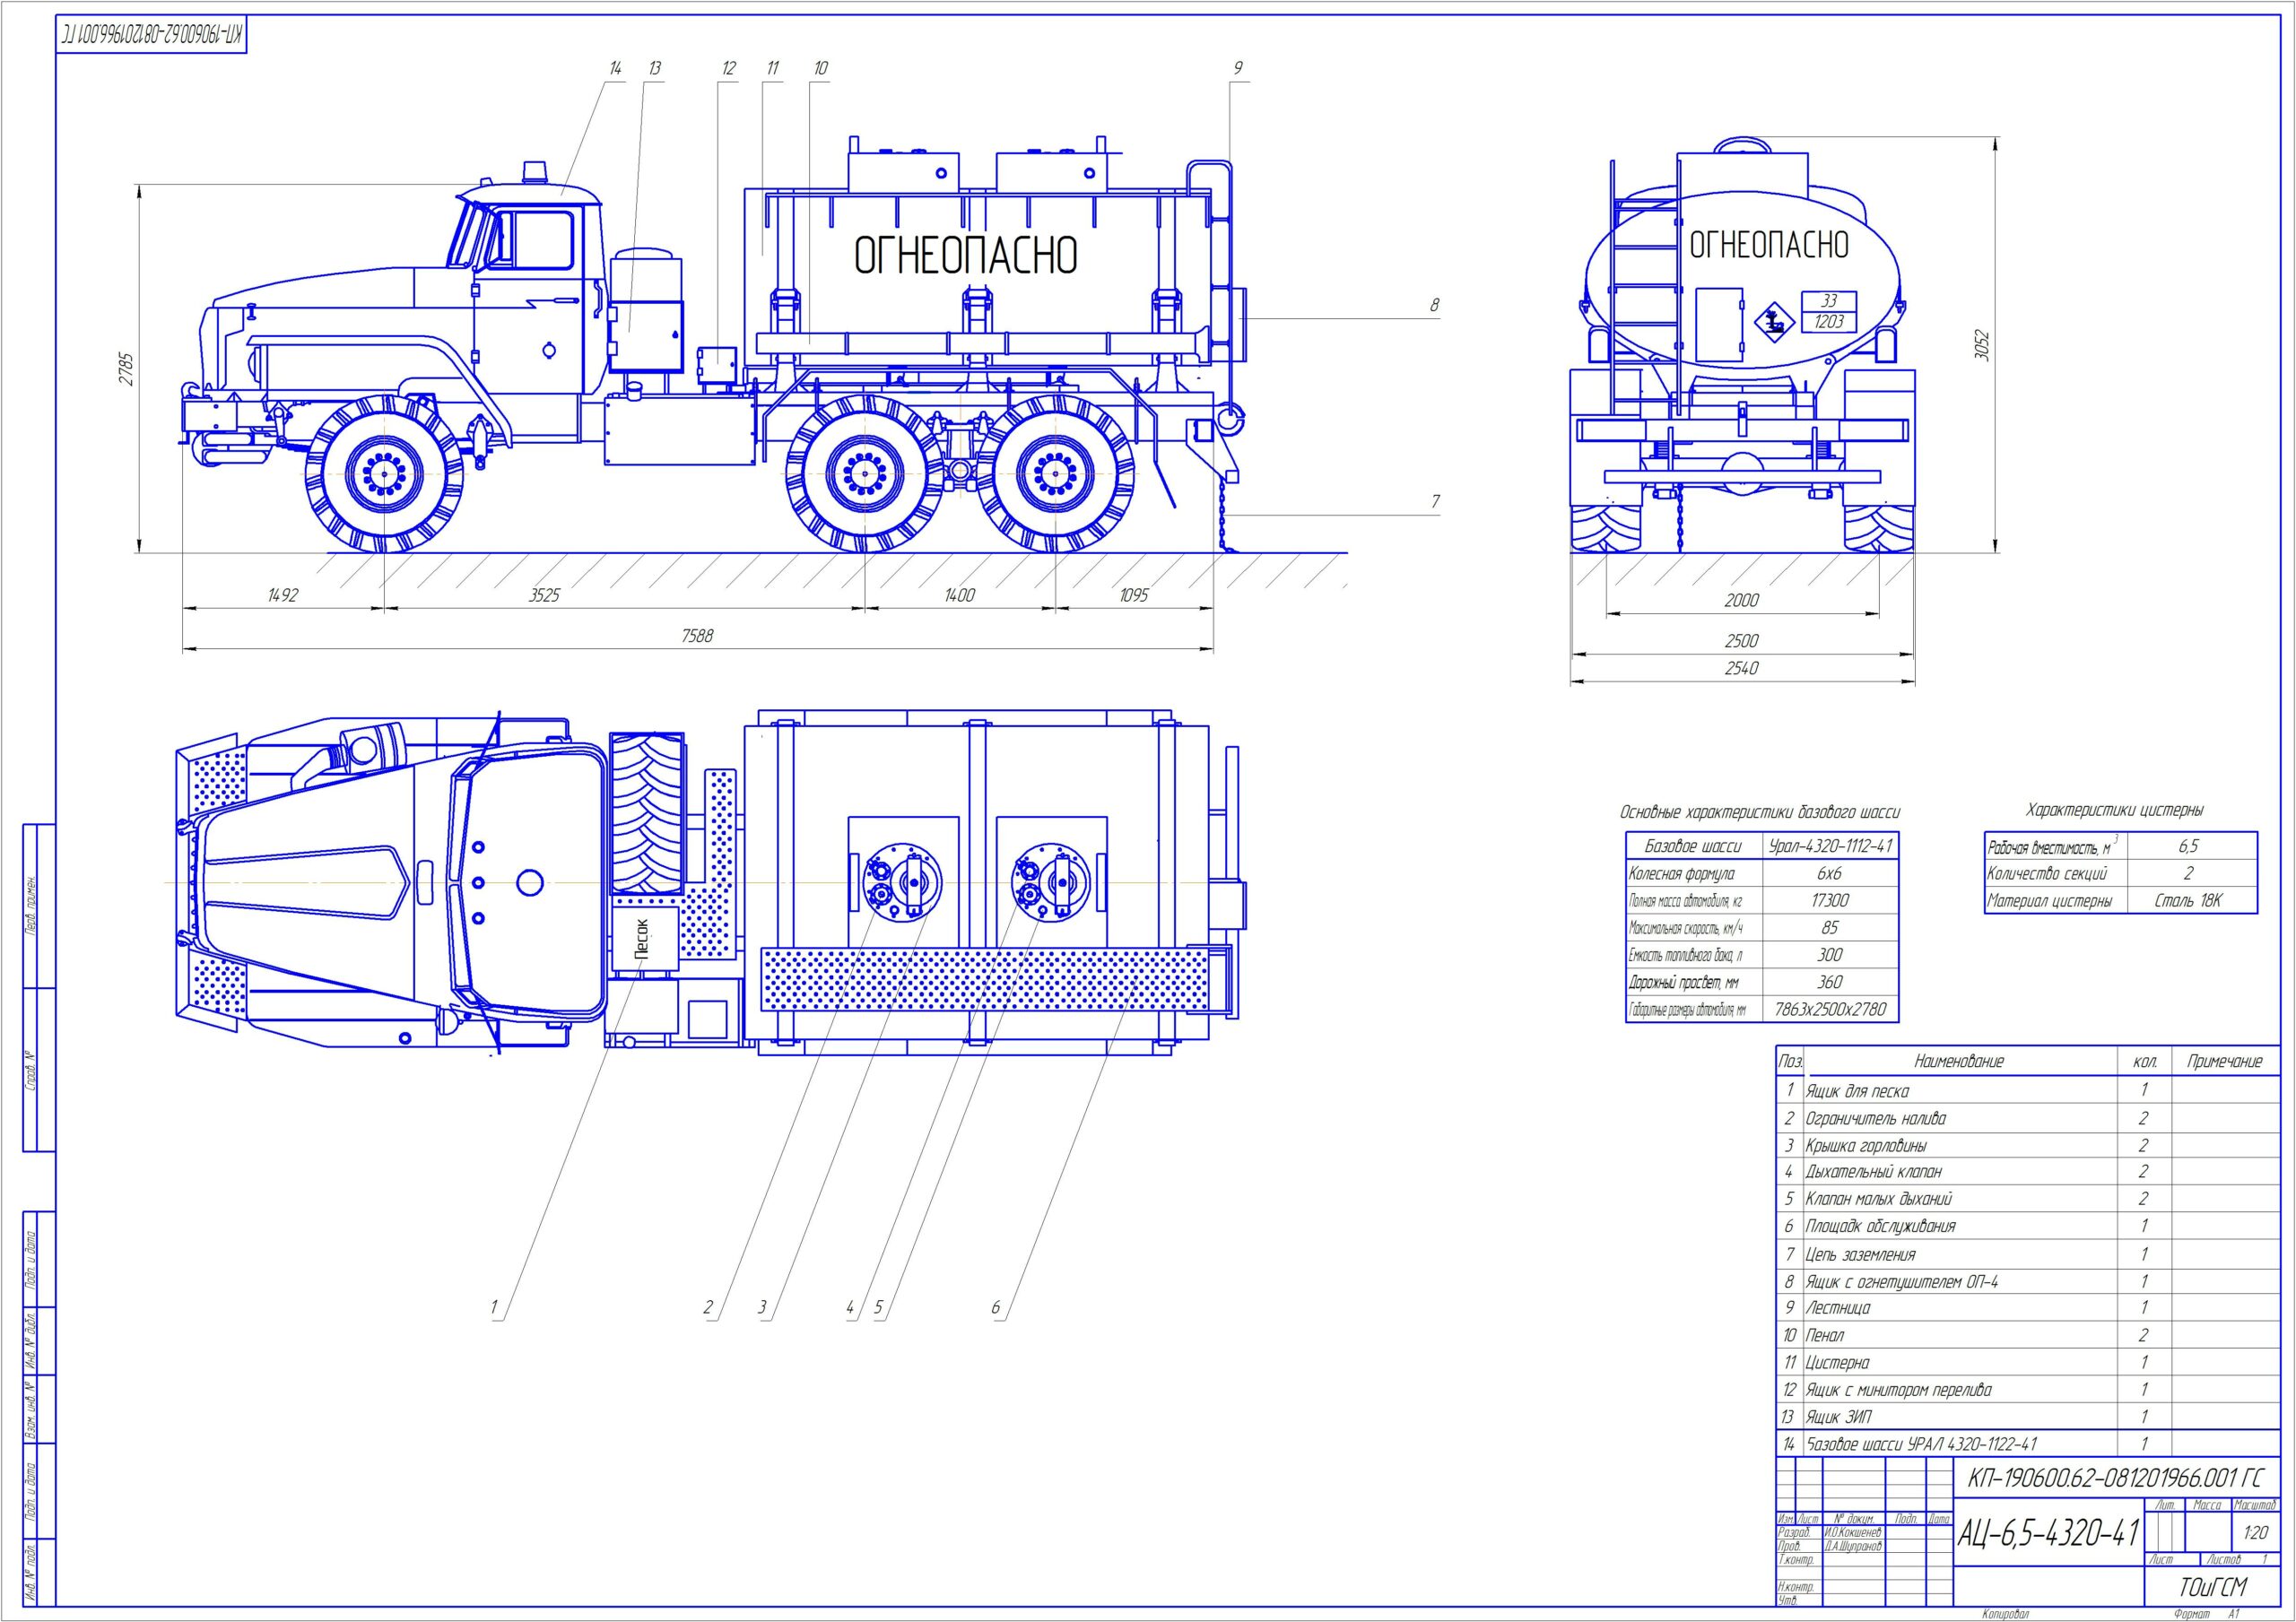The image size is (2296, 1622).
Task: Click the 'Копировал' label below the title block
Action: point(2005,1614)
